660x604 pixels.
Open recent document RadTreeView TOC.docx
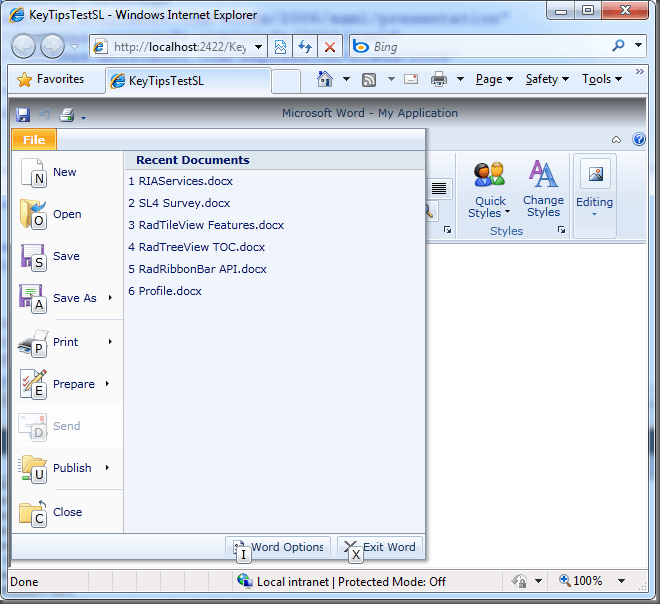197,247
